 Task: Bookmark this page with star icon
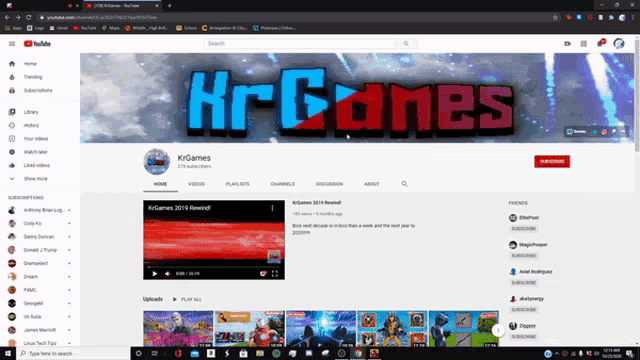tap(555, 17)
